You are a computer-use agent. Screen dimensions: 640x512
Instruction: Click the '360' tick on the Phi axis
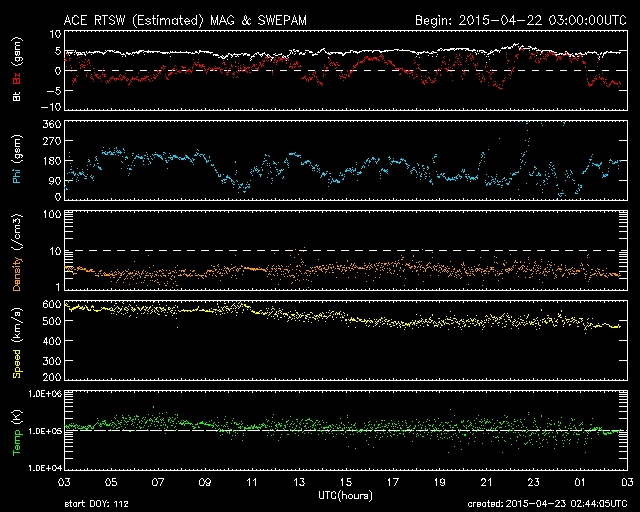tap(52, 124)
